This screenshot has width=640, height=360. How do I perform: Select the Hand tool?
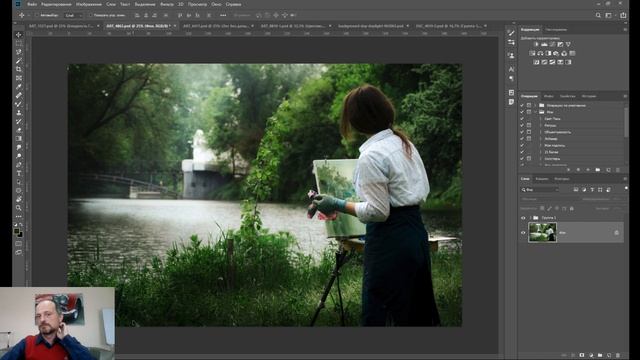(19, 199)
